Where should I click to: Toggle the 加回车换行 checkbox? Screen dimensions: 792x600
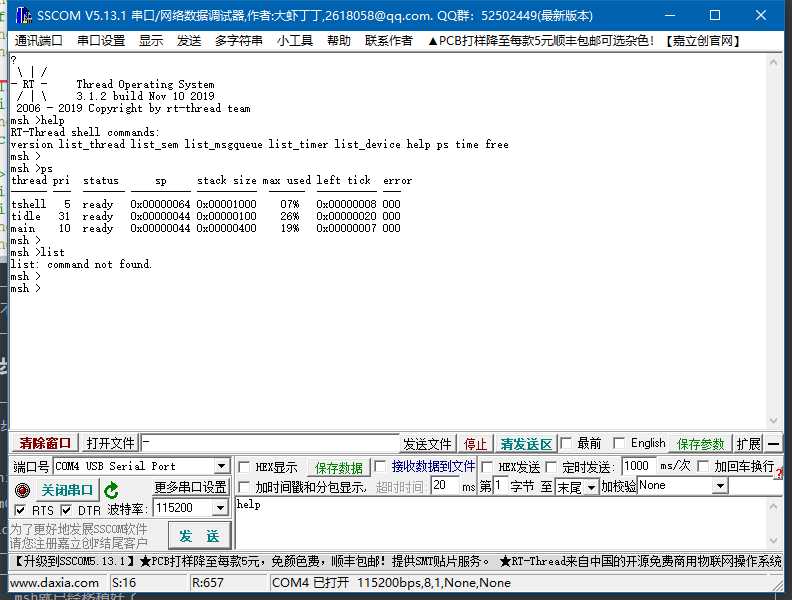[x=702, y=466]
